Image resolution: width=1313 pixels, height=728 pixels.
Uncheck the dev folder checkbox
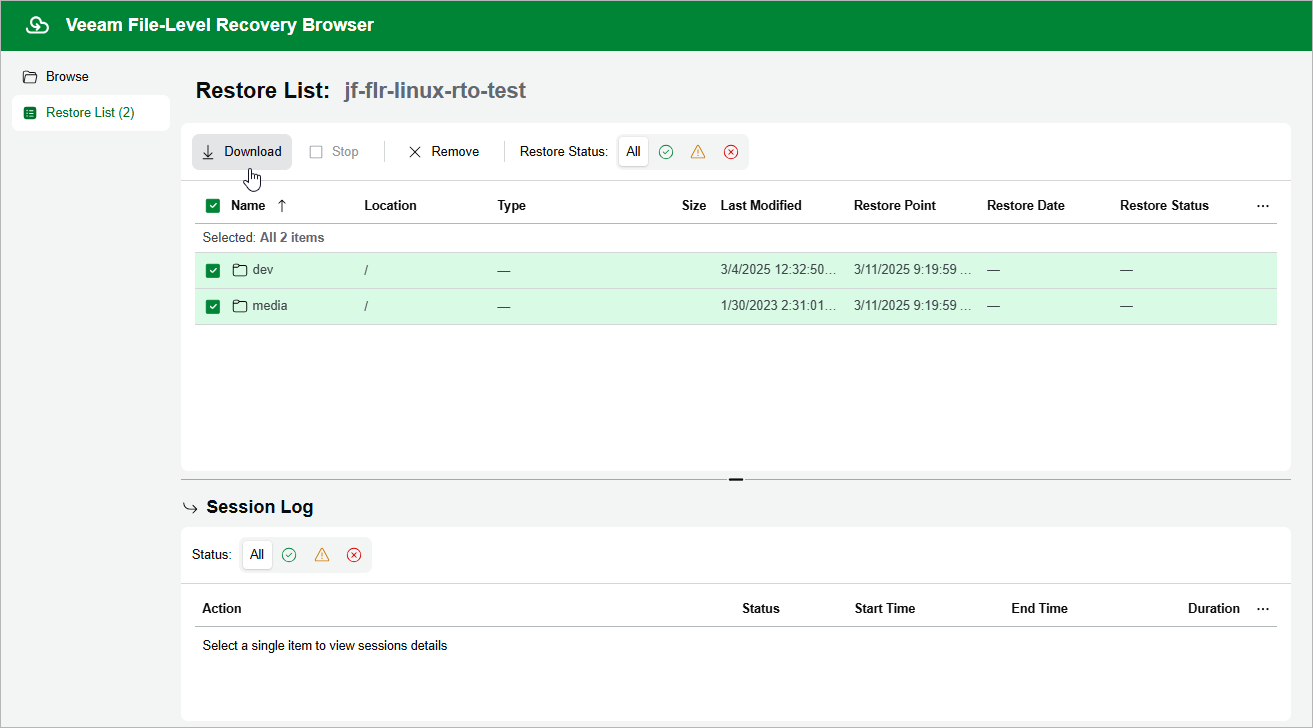(x=213, y=269)
